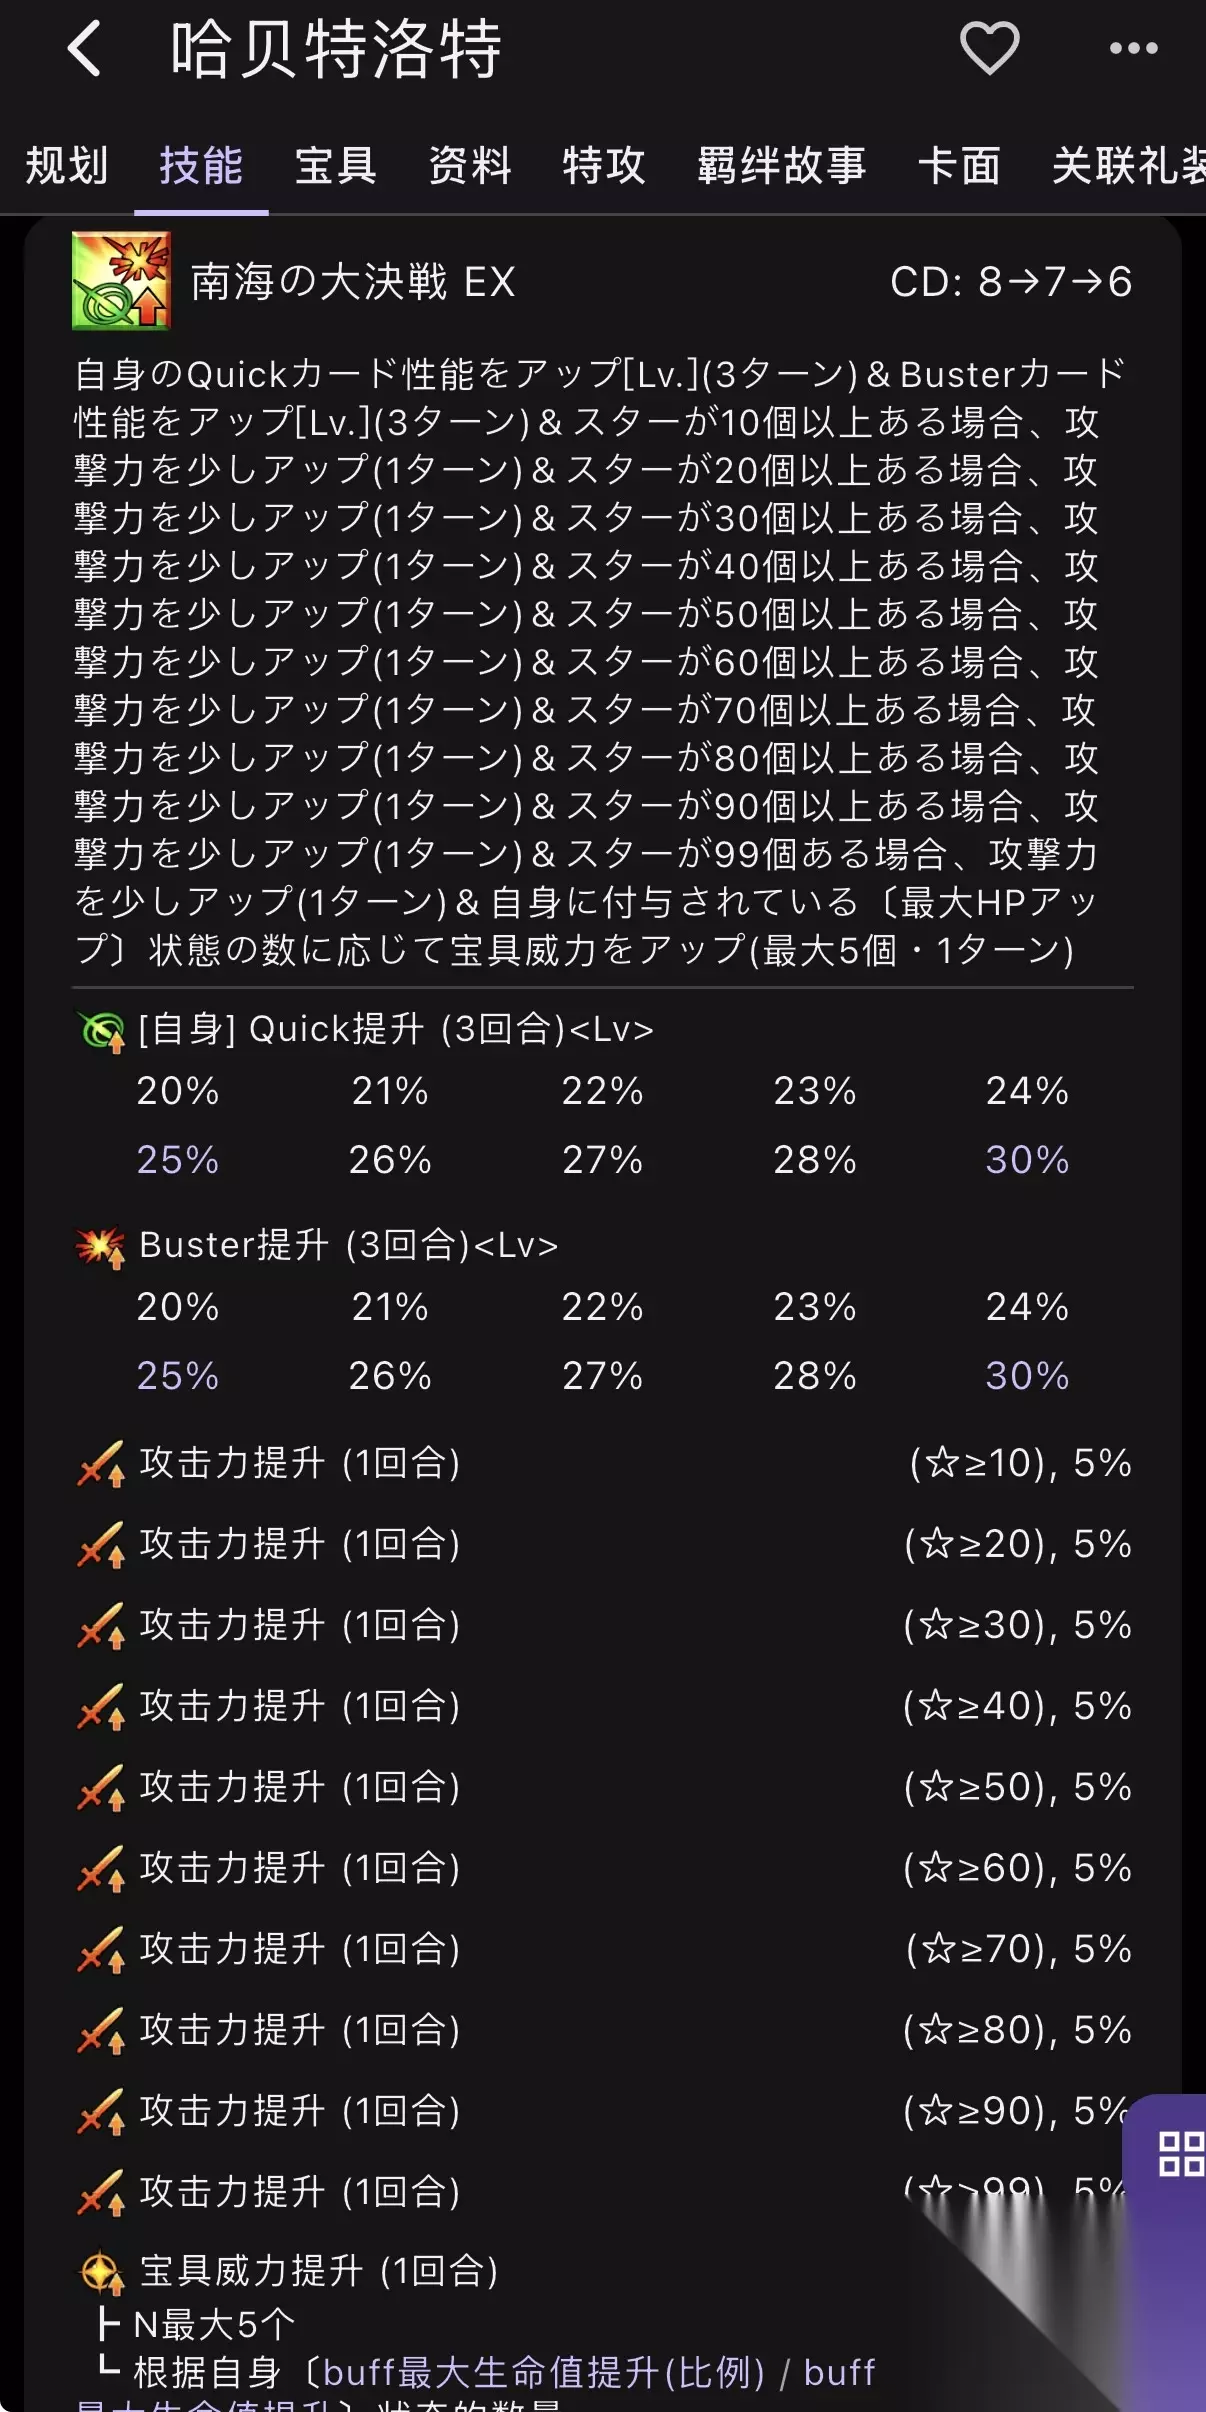Click the 攻击力提升 (☆≥30) effect row
This screenshot has height=2412, width=1206.
[x=603, y=1625]
